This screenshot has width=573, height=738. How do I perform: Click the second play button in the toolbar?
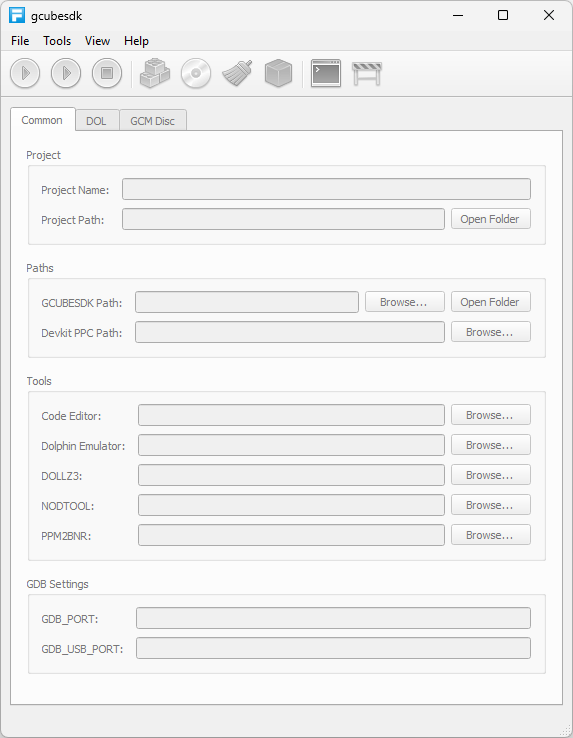(66, 73)
